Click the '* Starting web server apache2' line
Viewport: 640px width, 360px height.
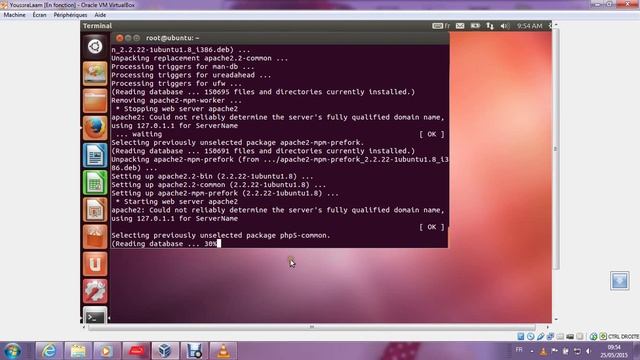pos(177,202)
